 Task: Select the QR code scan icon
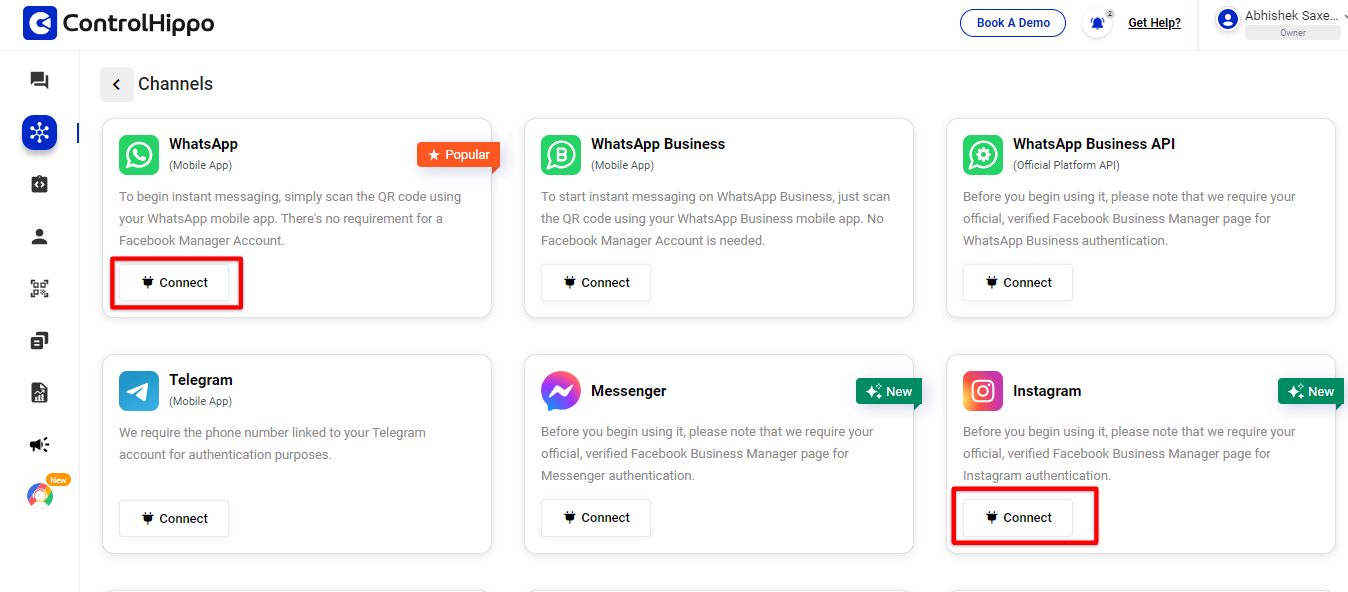tap(39, 288)
